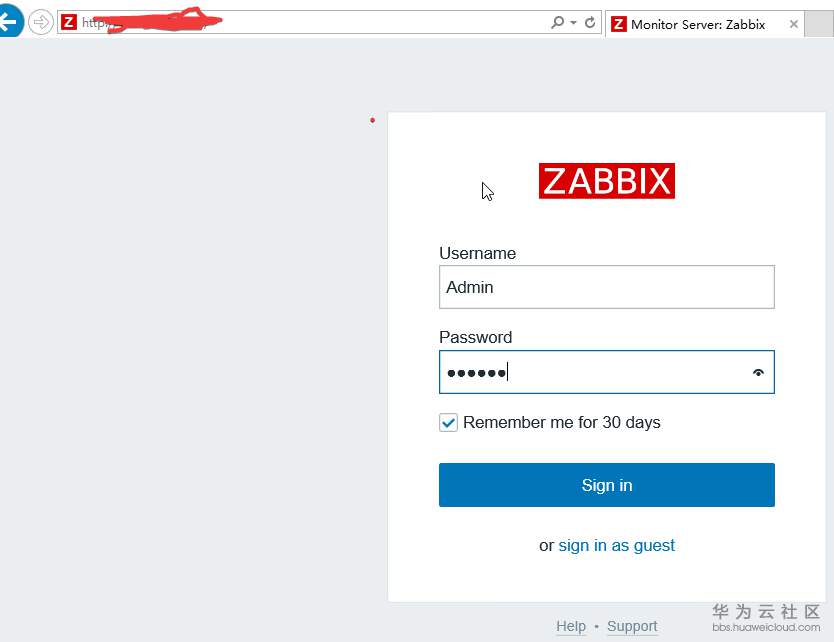Reveal password using the eye icon
834x642 pixels.
758,372
